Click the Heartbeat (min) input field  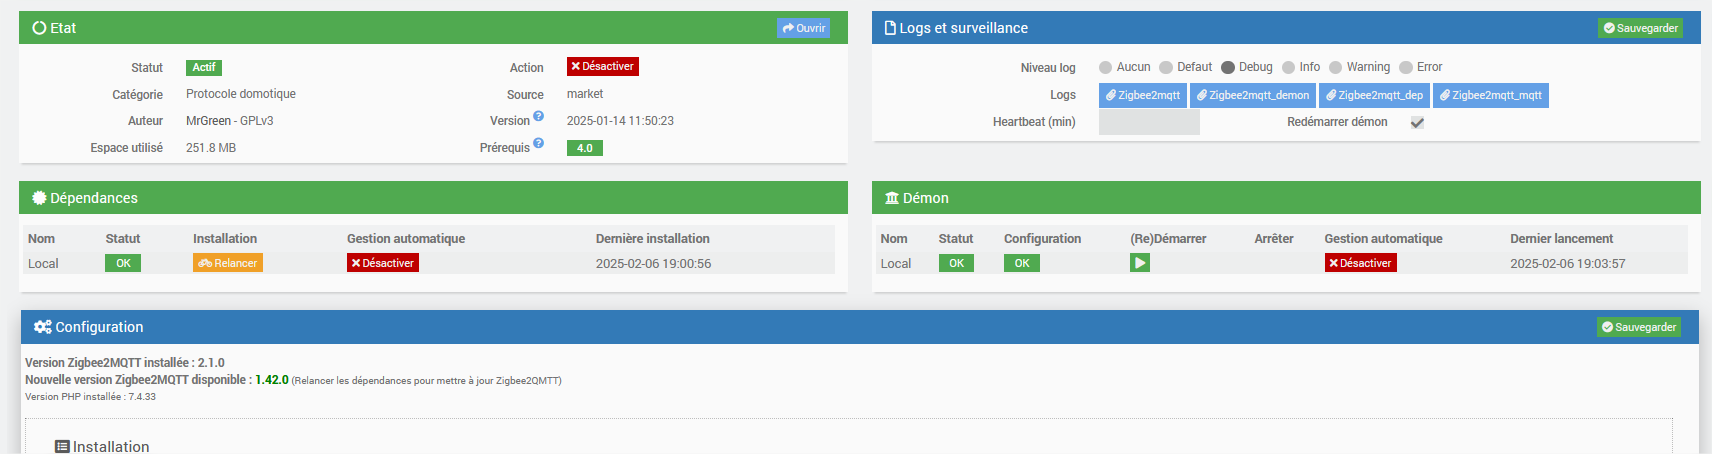(x=1149, y=122)
